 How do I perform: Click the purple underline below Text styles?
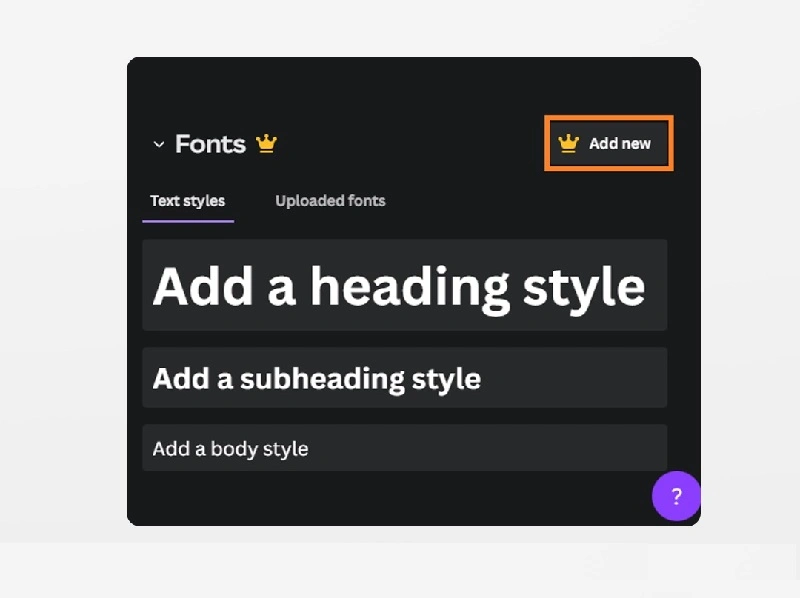pos(188,220)
